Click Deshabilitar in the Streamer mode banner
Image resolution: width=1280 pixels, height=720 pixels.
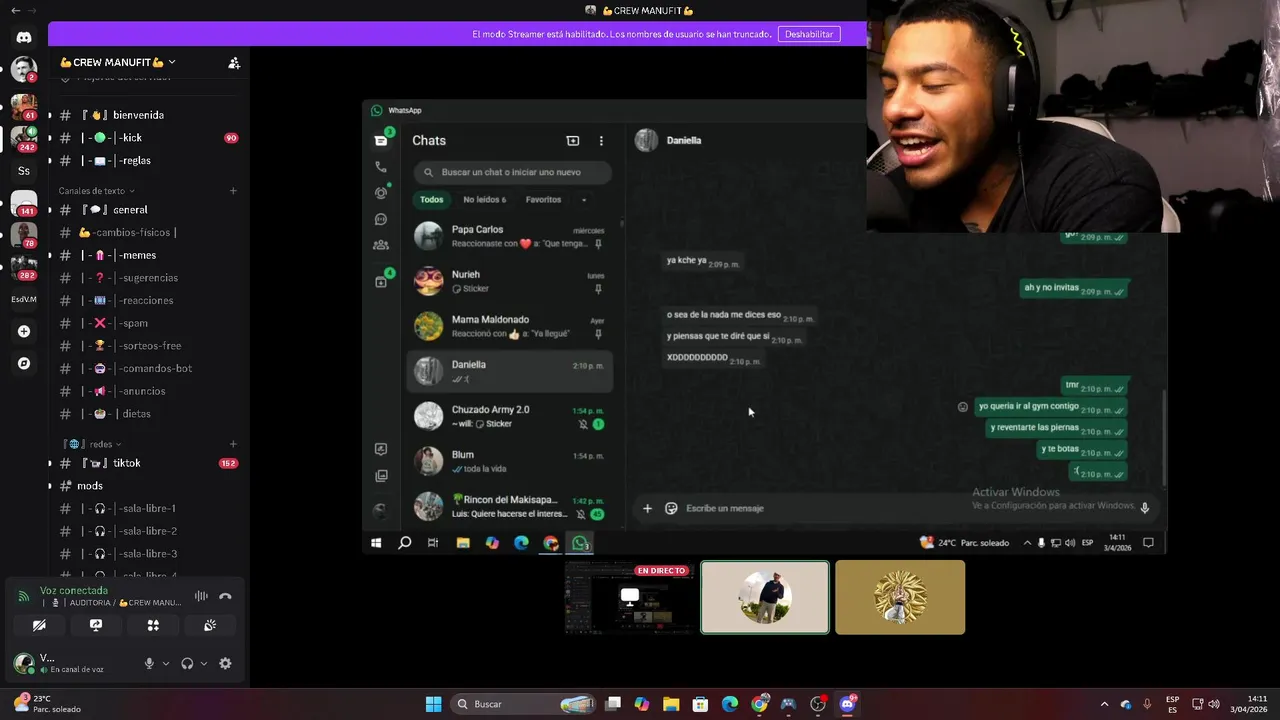coord(809,34)
